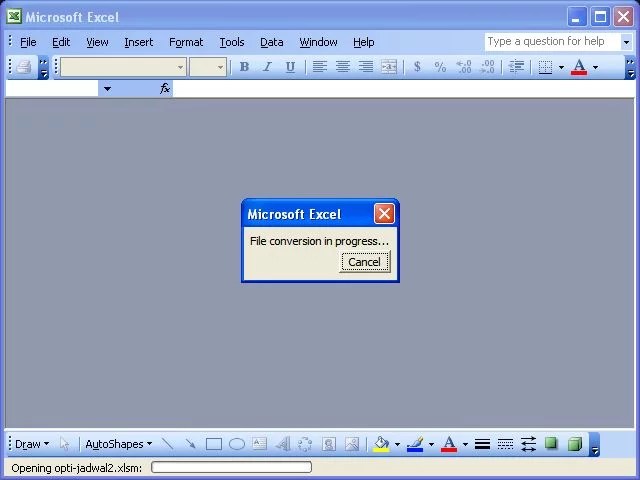
Task: Cancel the file conversion
Action: tap(364, 262)
